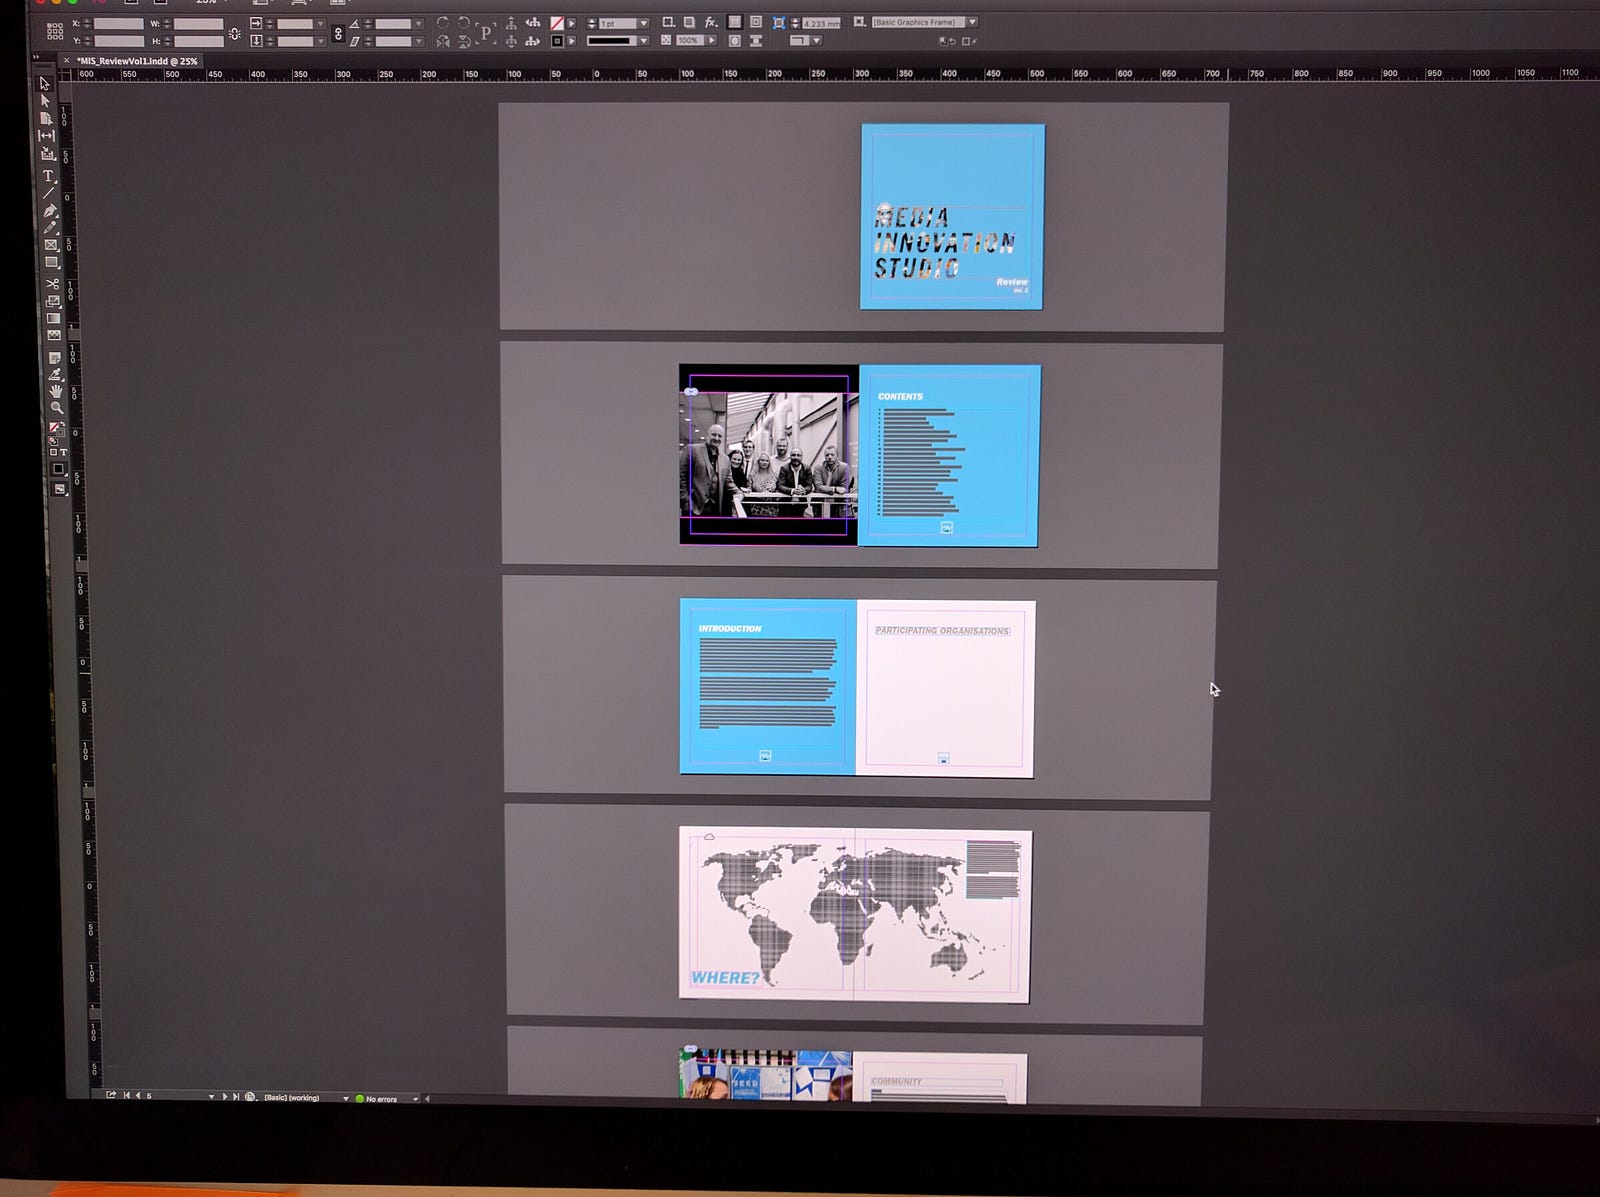The image size is (1600, 1197).
Task: Rotate 90 degrees counter-clockwise
Action: click(x=464, y=23)
